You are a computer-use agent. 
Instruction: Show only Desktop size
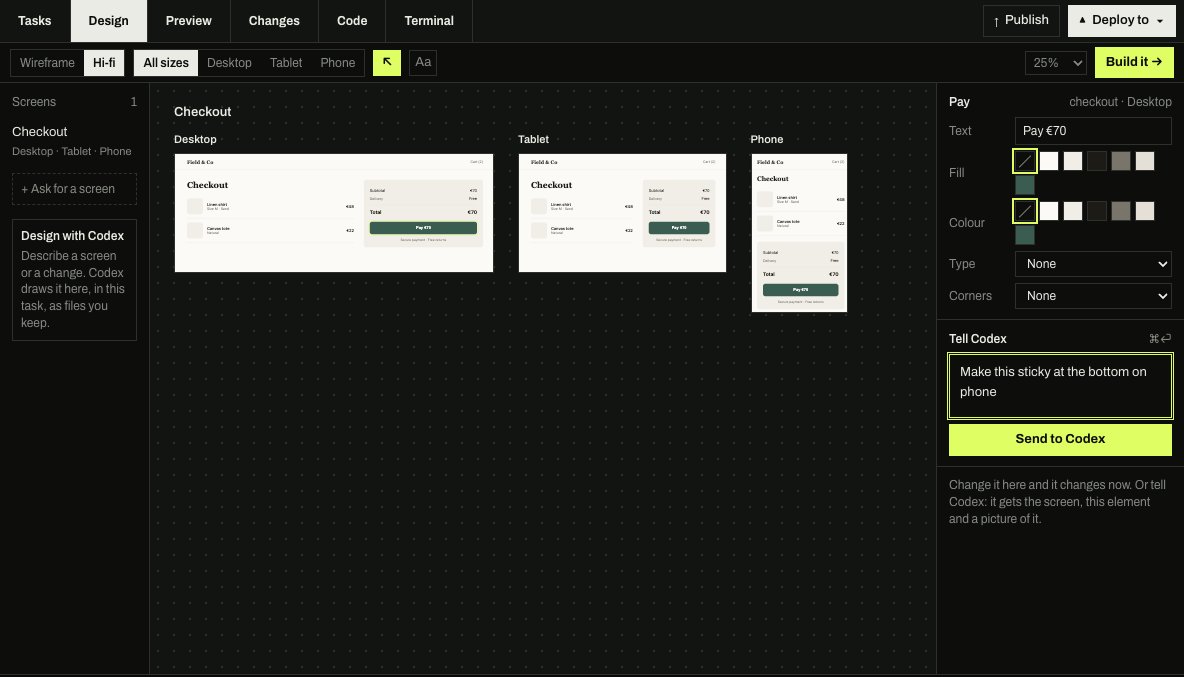click(x=229, y=63)
